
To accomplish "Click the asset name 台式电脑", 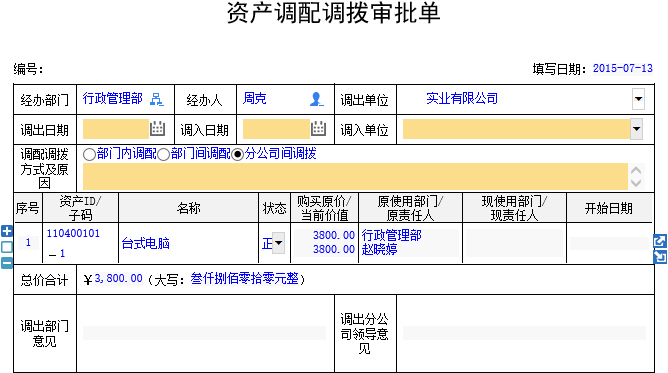I will (x=146, y=243).
